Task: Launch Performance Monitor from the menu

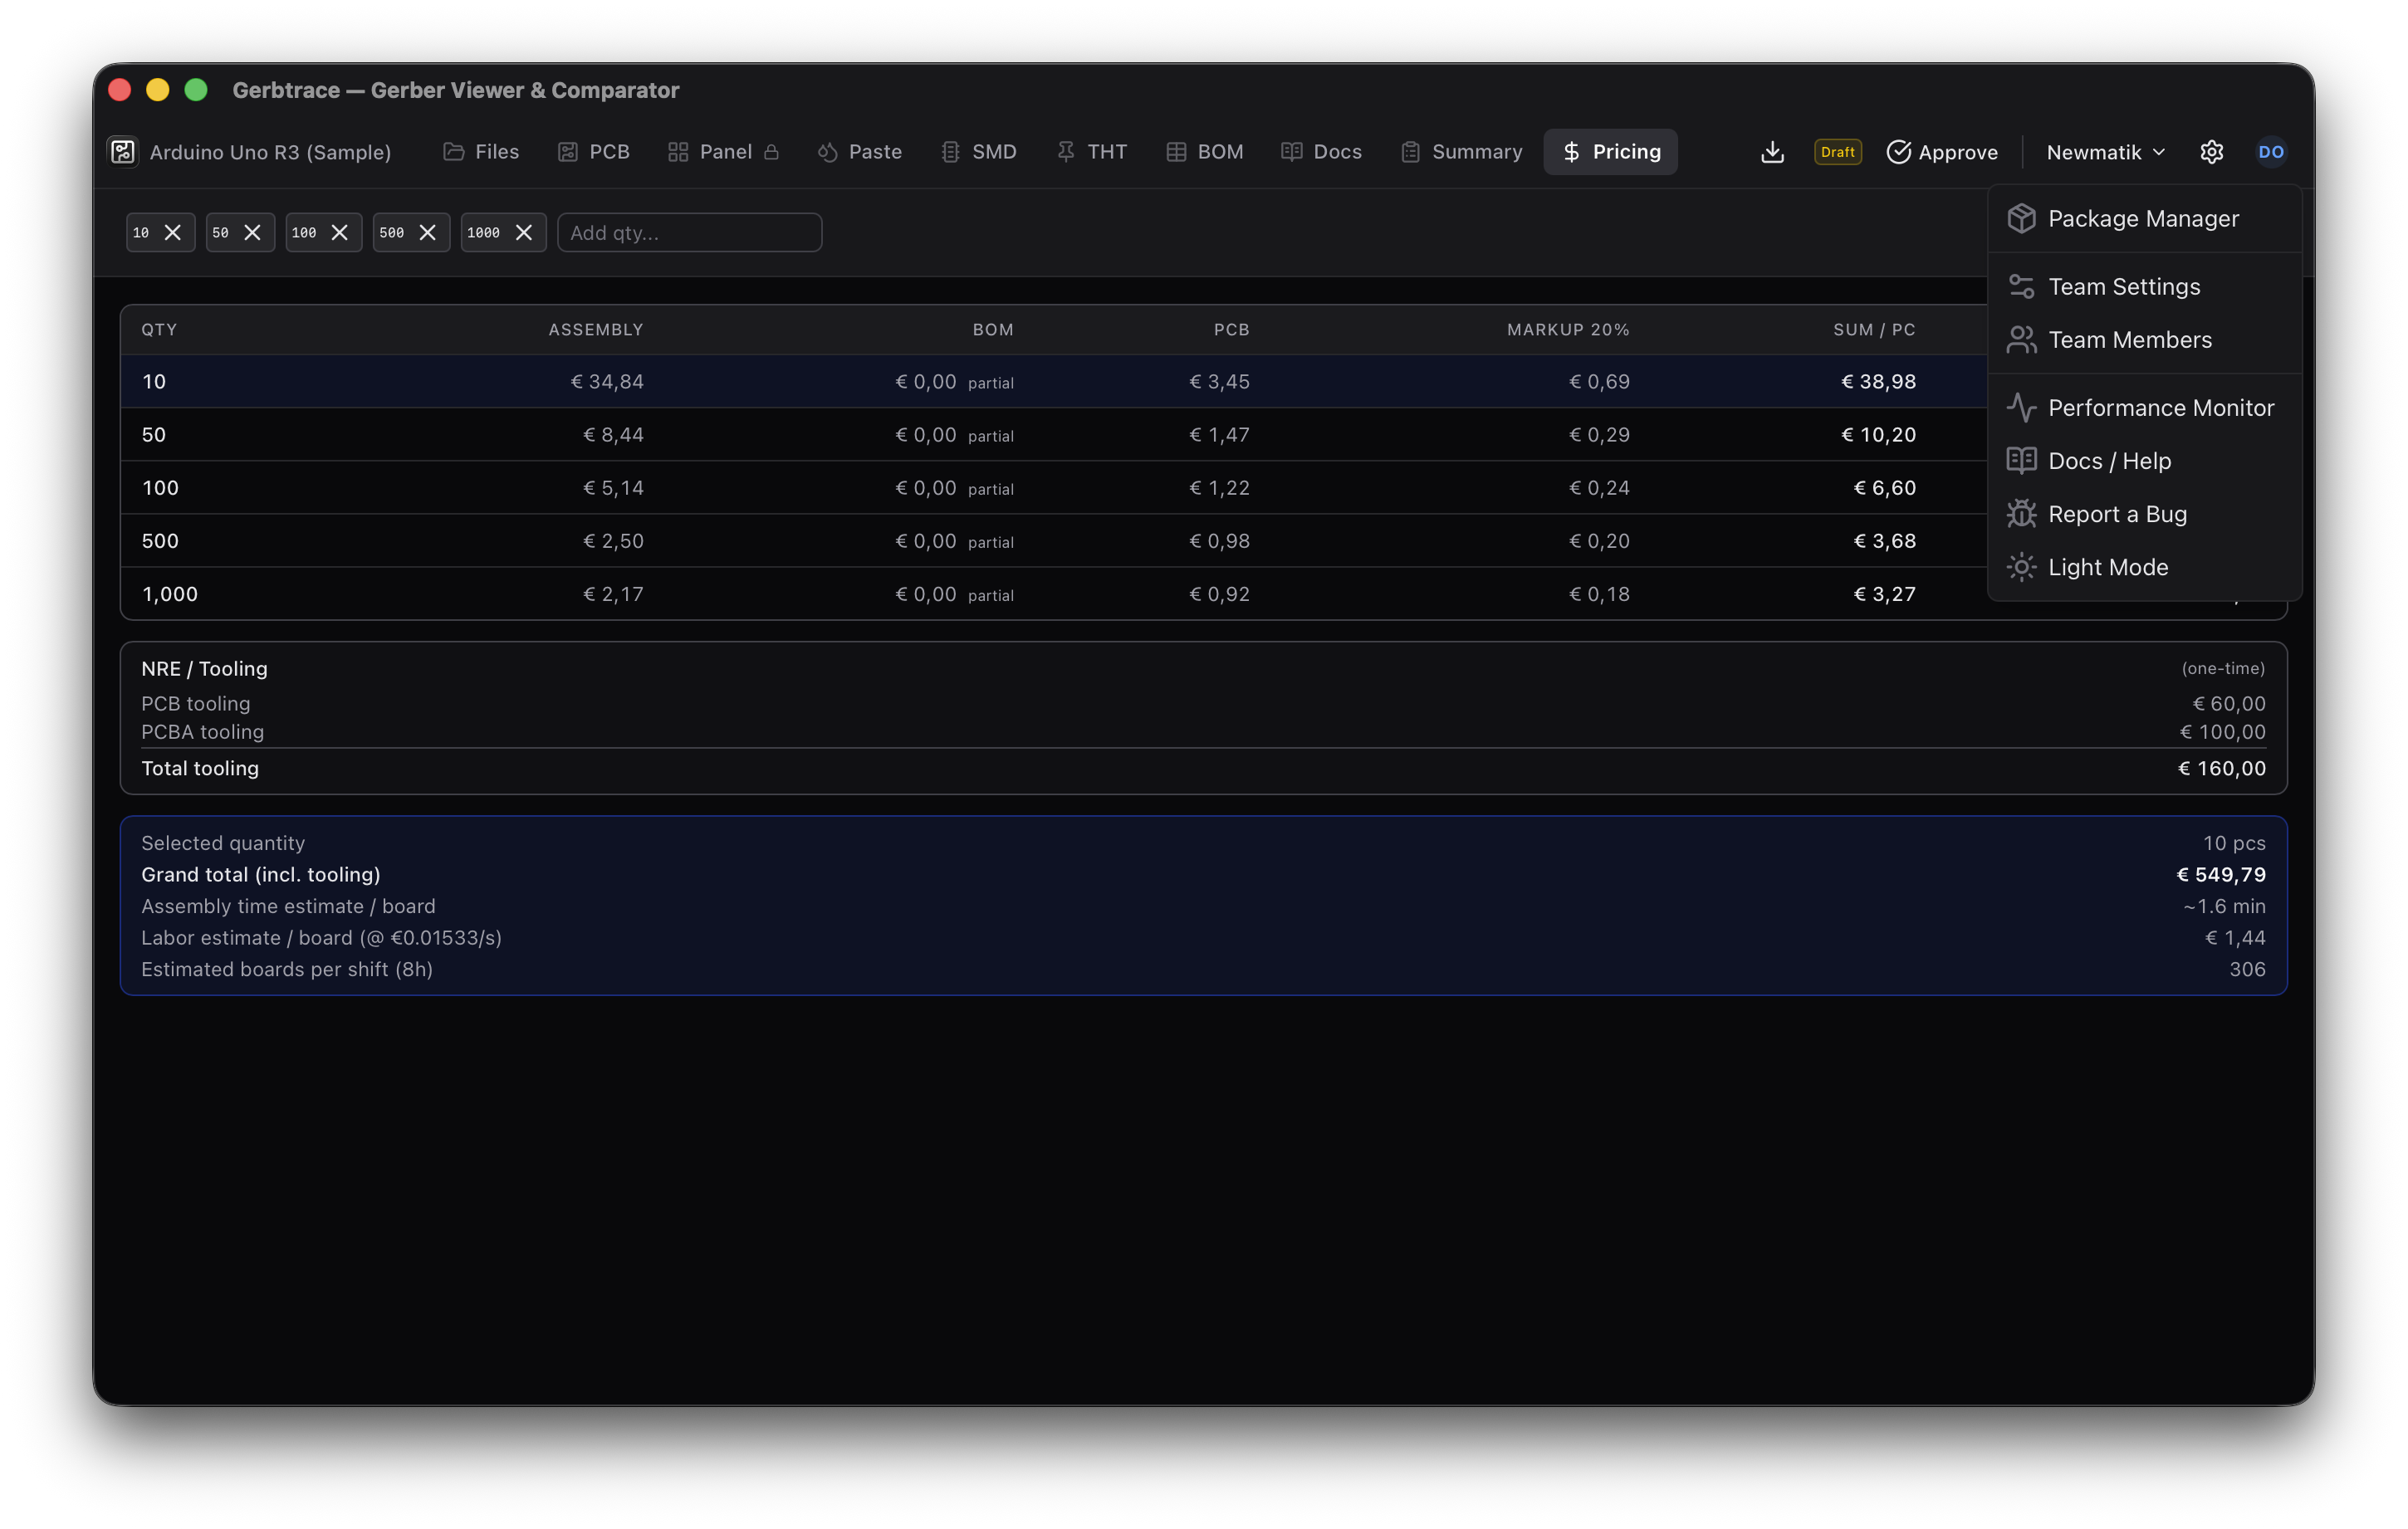Action: pyautogui.click(x=2144, y=408)
